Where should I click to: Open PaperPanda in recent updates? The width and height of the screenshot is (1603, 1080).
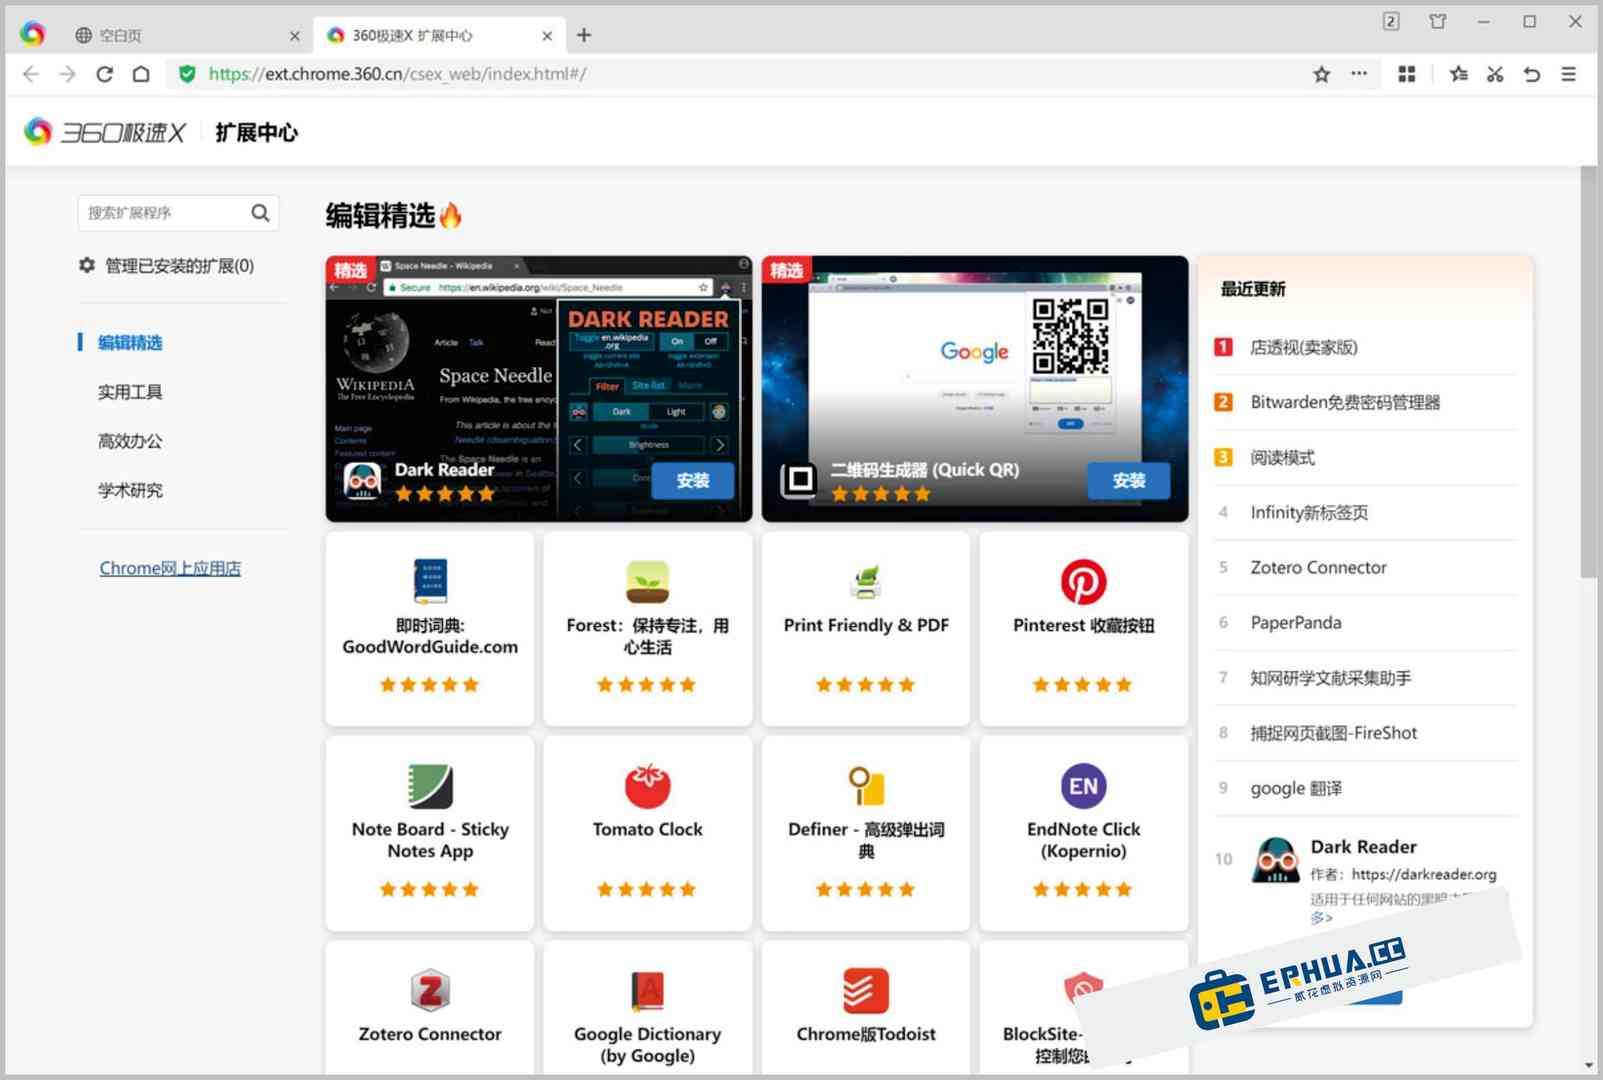[1365, 622]
